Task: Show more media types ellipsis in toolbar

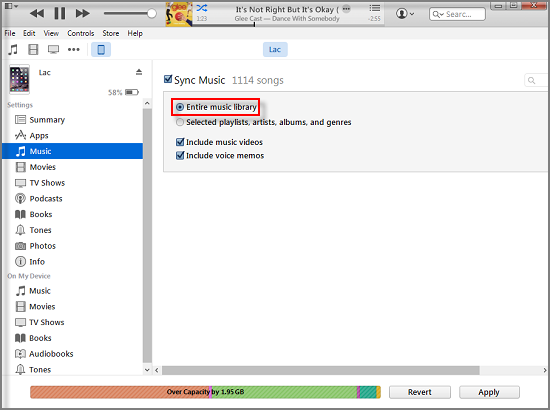Action: click(x=74, y=49)
